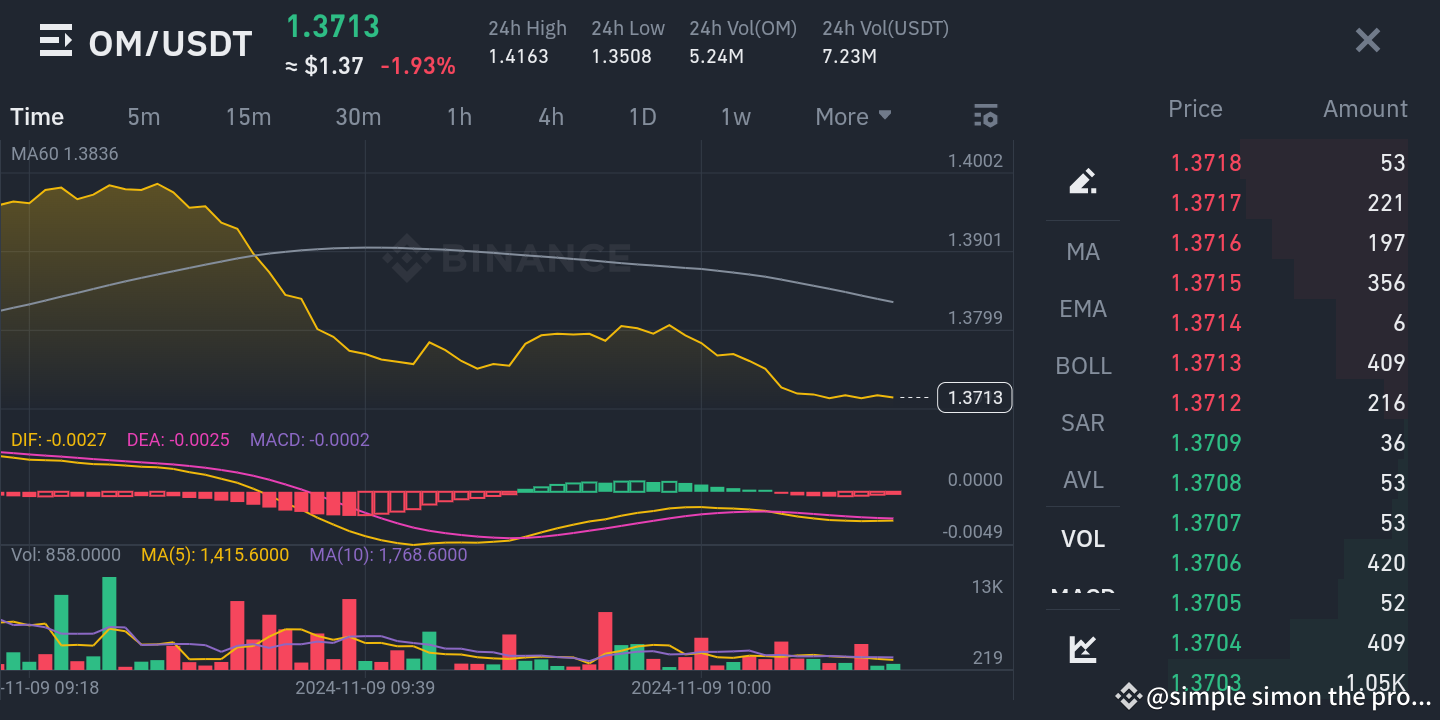1440x720 pixels.
Task: Collapse the truncated watermark username text
Action: pyautogui.click(x=1270, y=696)
